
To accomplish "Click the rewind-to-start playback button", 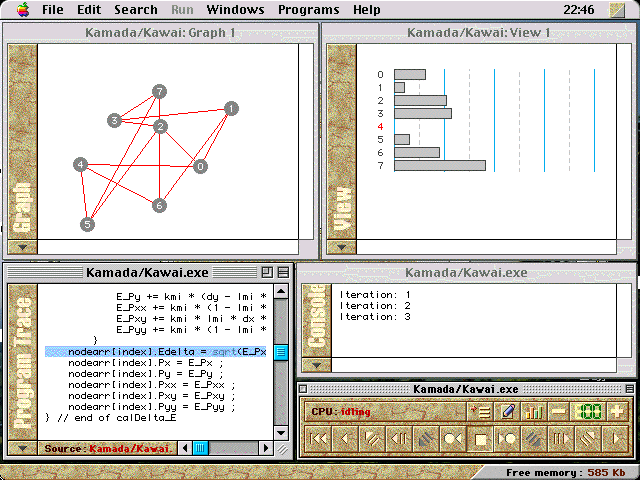I will point(319,437).
